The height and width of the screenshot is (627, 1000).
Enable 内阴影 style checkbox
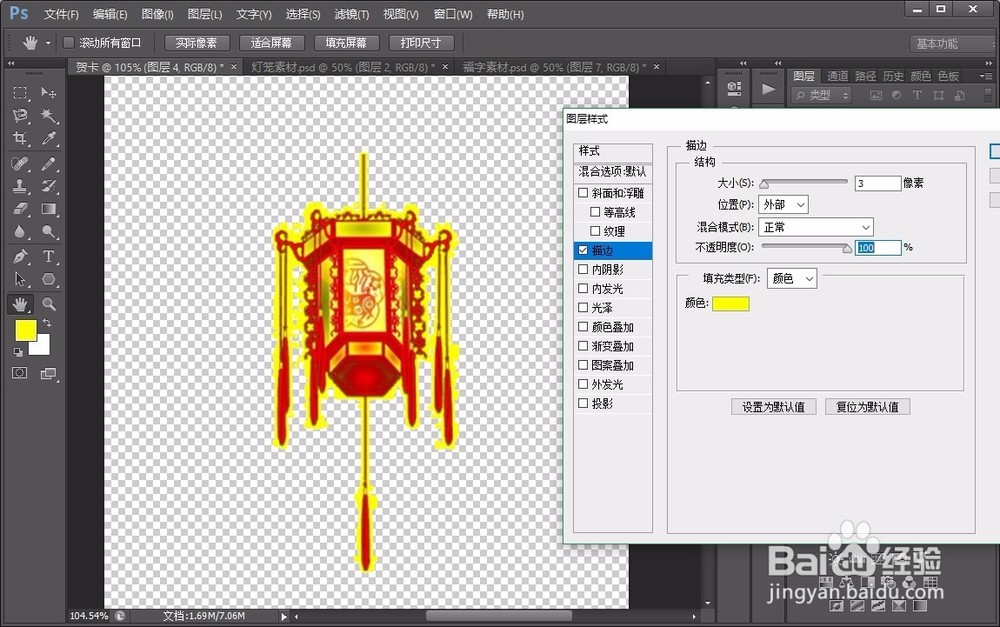click(583, 269)
